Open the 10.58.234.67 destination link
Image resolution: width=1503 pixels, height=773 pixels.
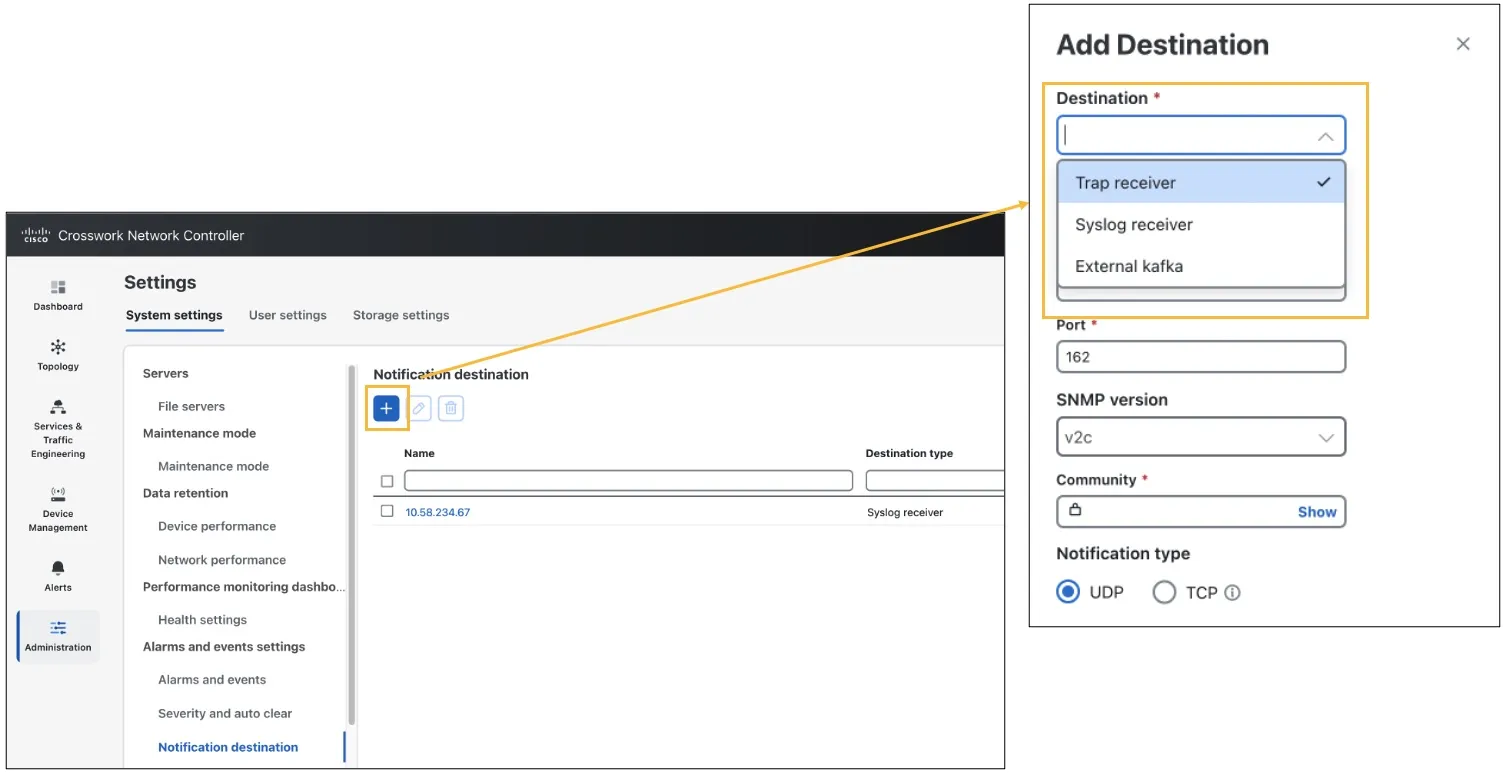[437, 512]
